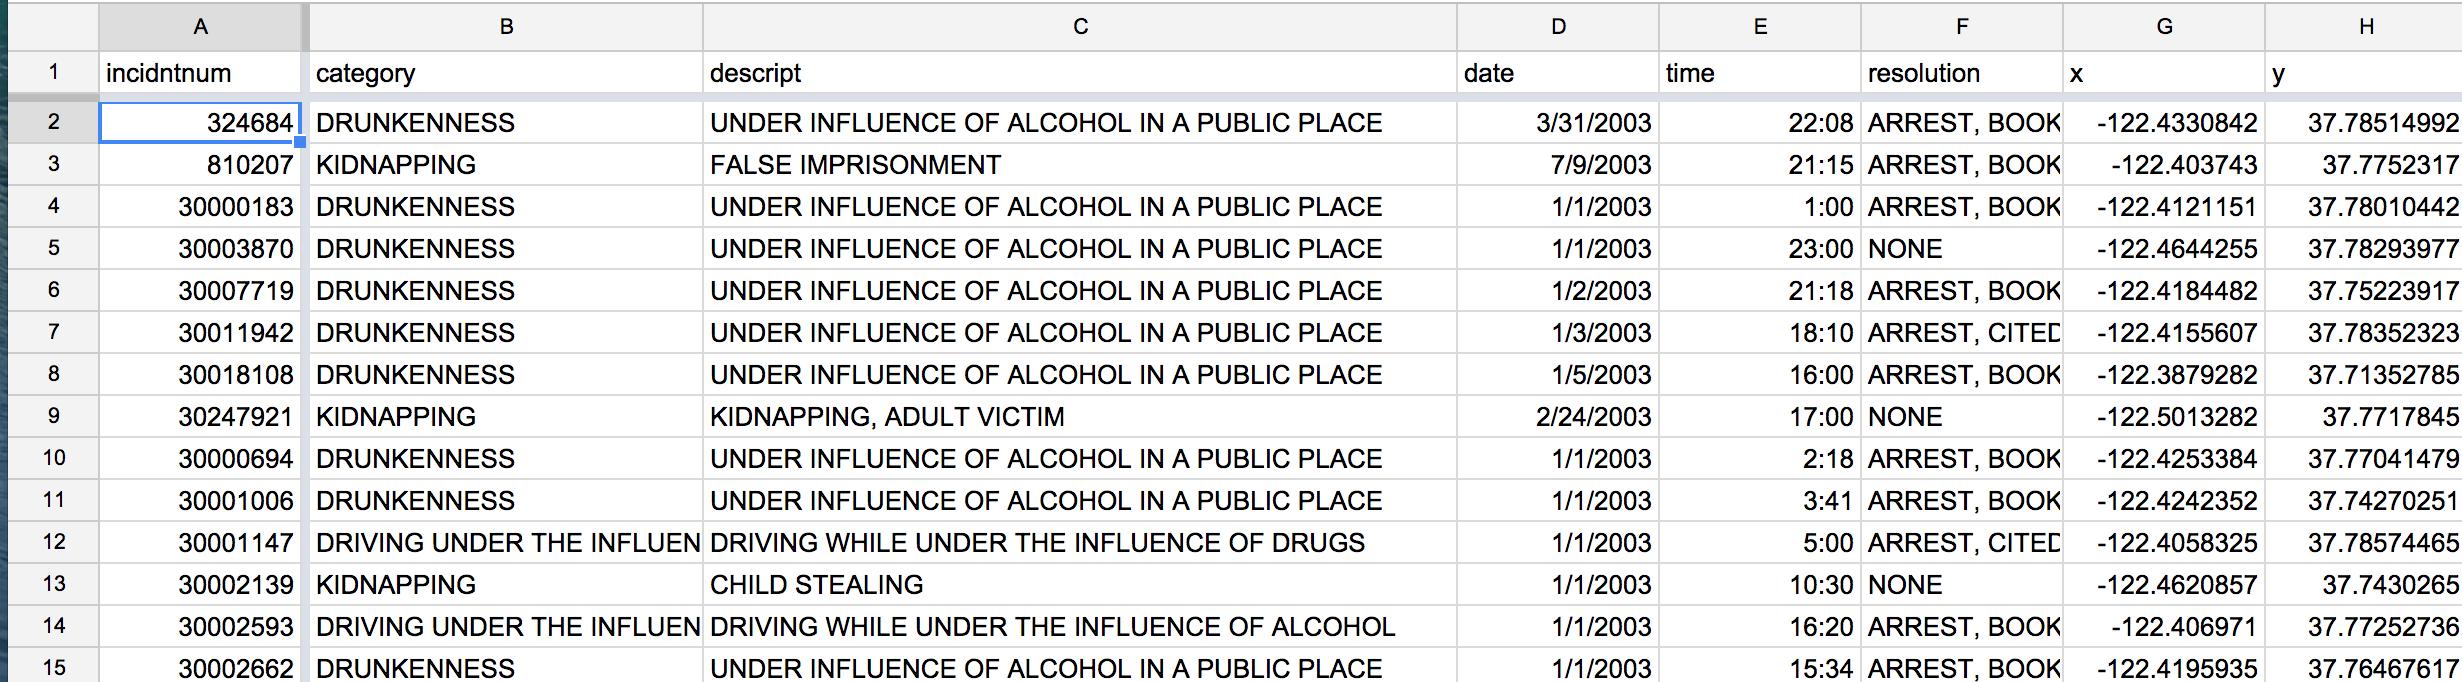Click the 'resolution' header cell
The height and width of the screenshot is (682, 2462).
coord(1962,73)
